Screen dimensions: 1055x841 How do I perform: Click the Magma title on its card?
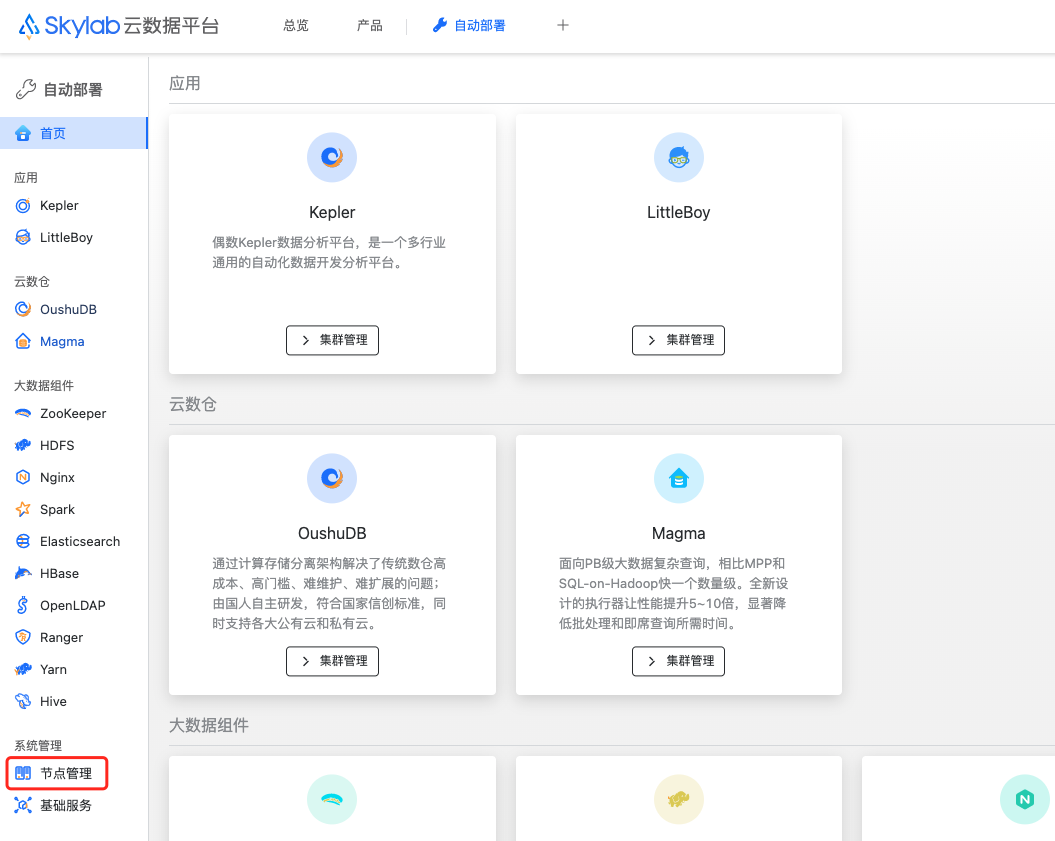(678, 534)
